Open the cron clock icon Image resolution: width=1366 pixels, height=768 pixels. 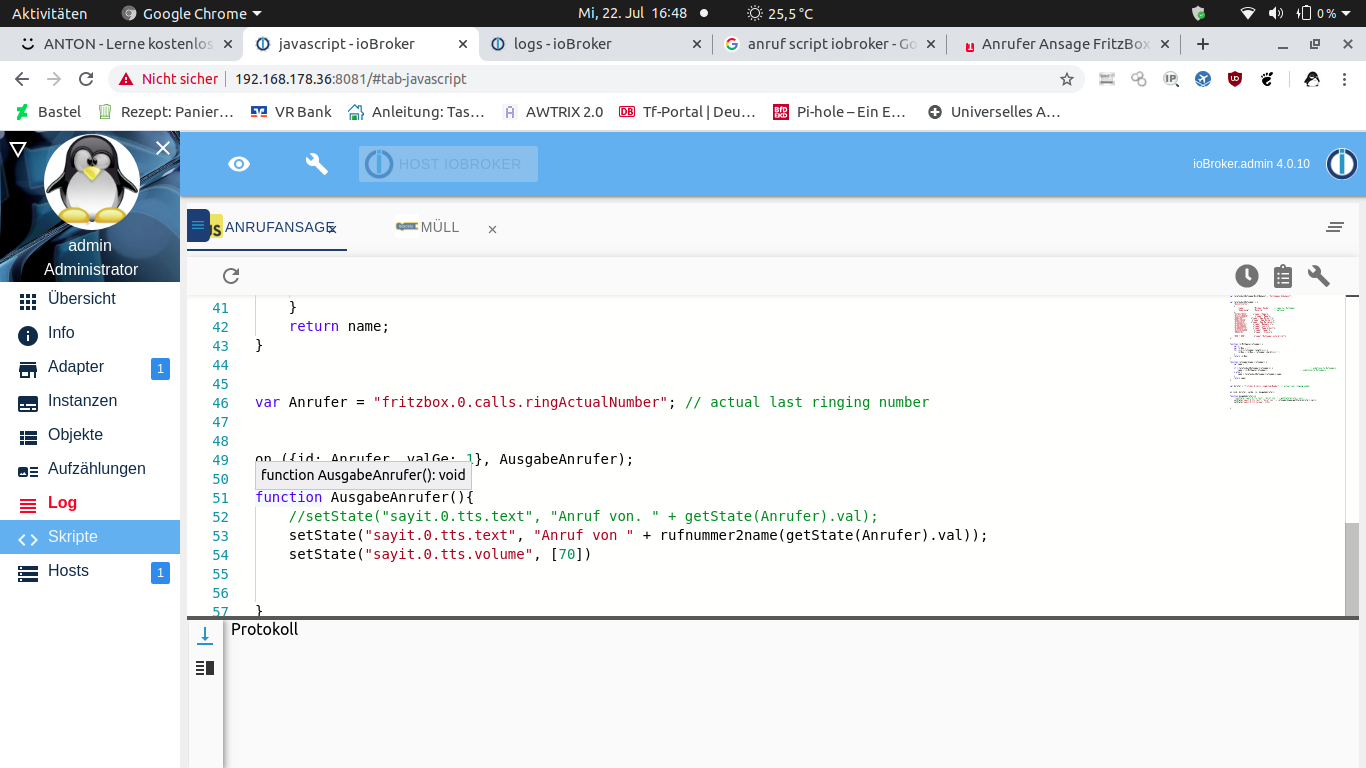tap(1246, 276)
